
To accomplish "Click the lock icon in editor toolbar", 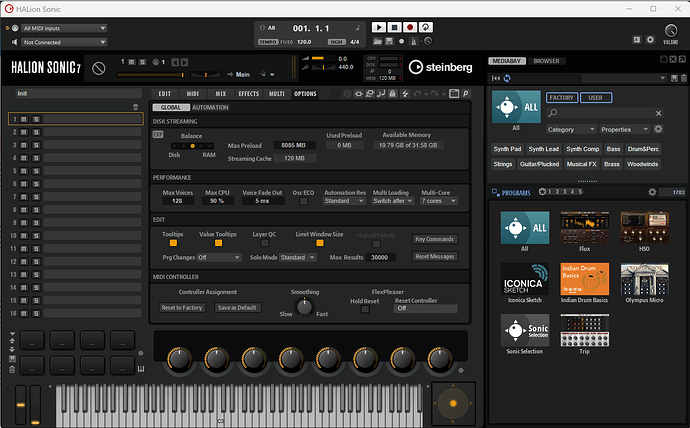I will tap(392, 94).
